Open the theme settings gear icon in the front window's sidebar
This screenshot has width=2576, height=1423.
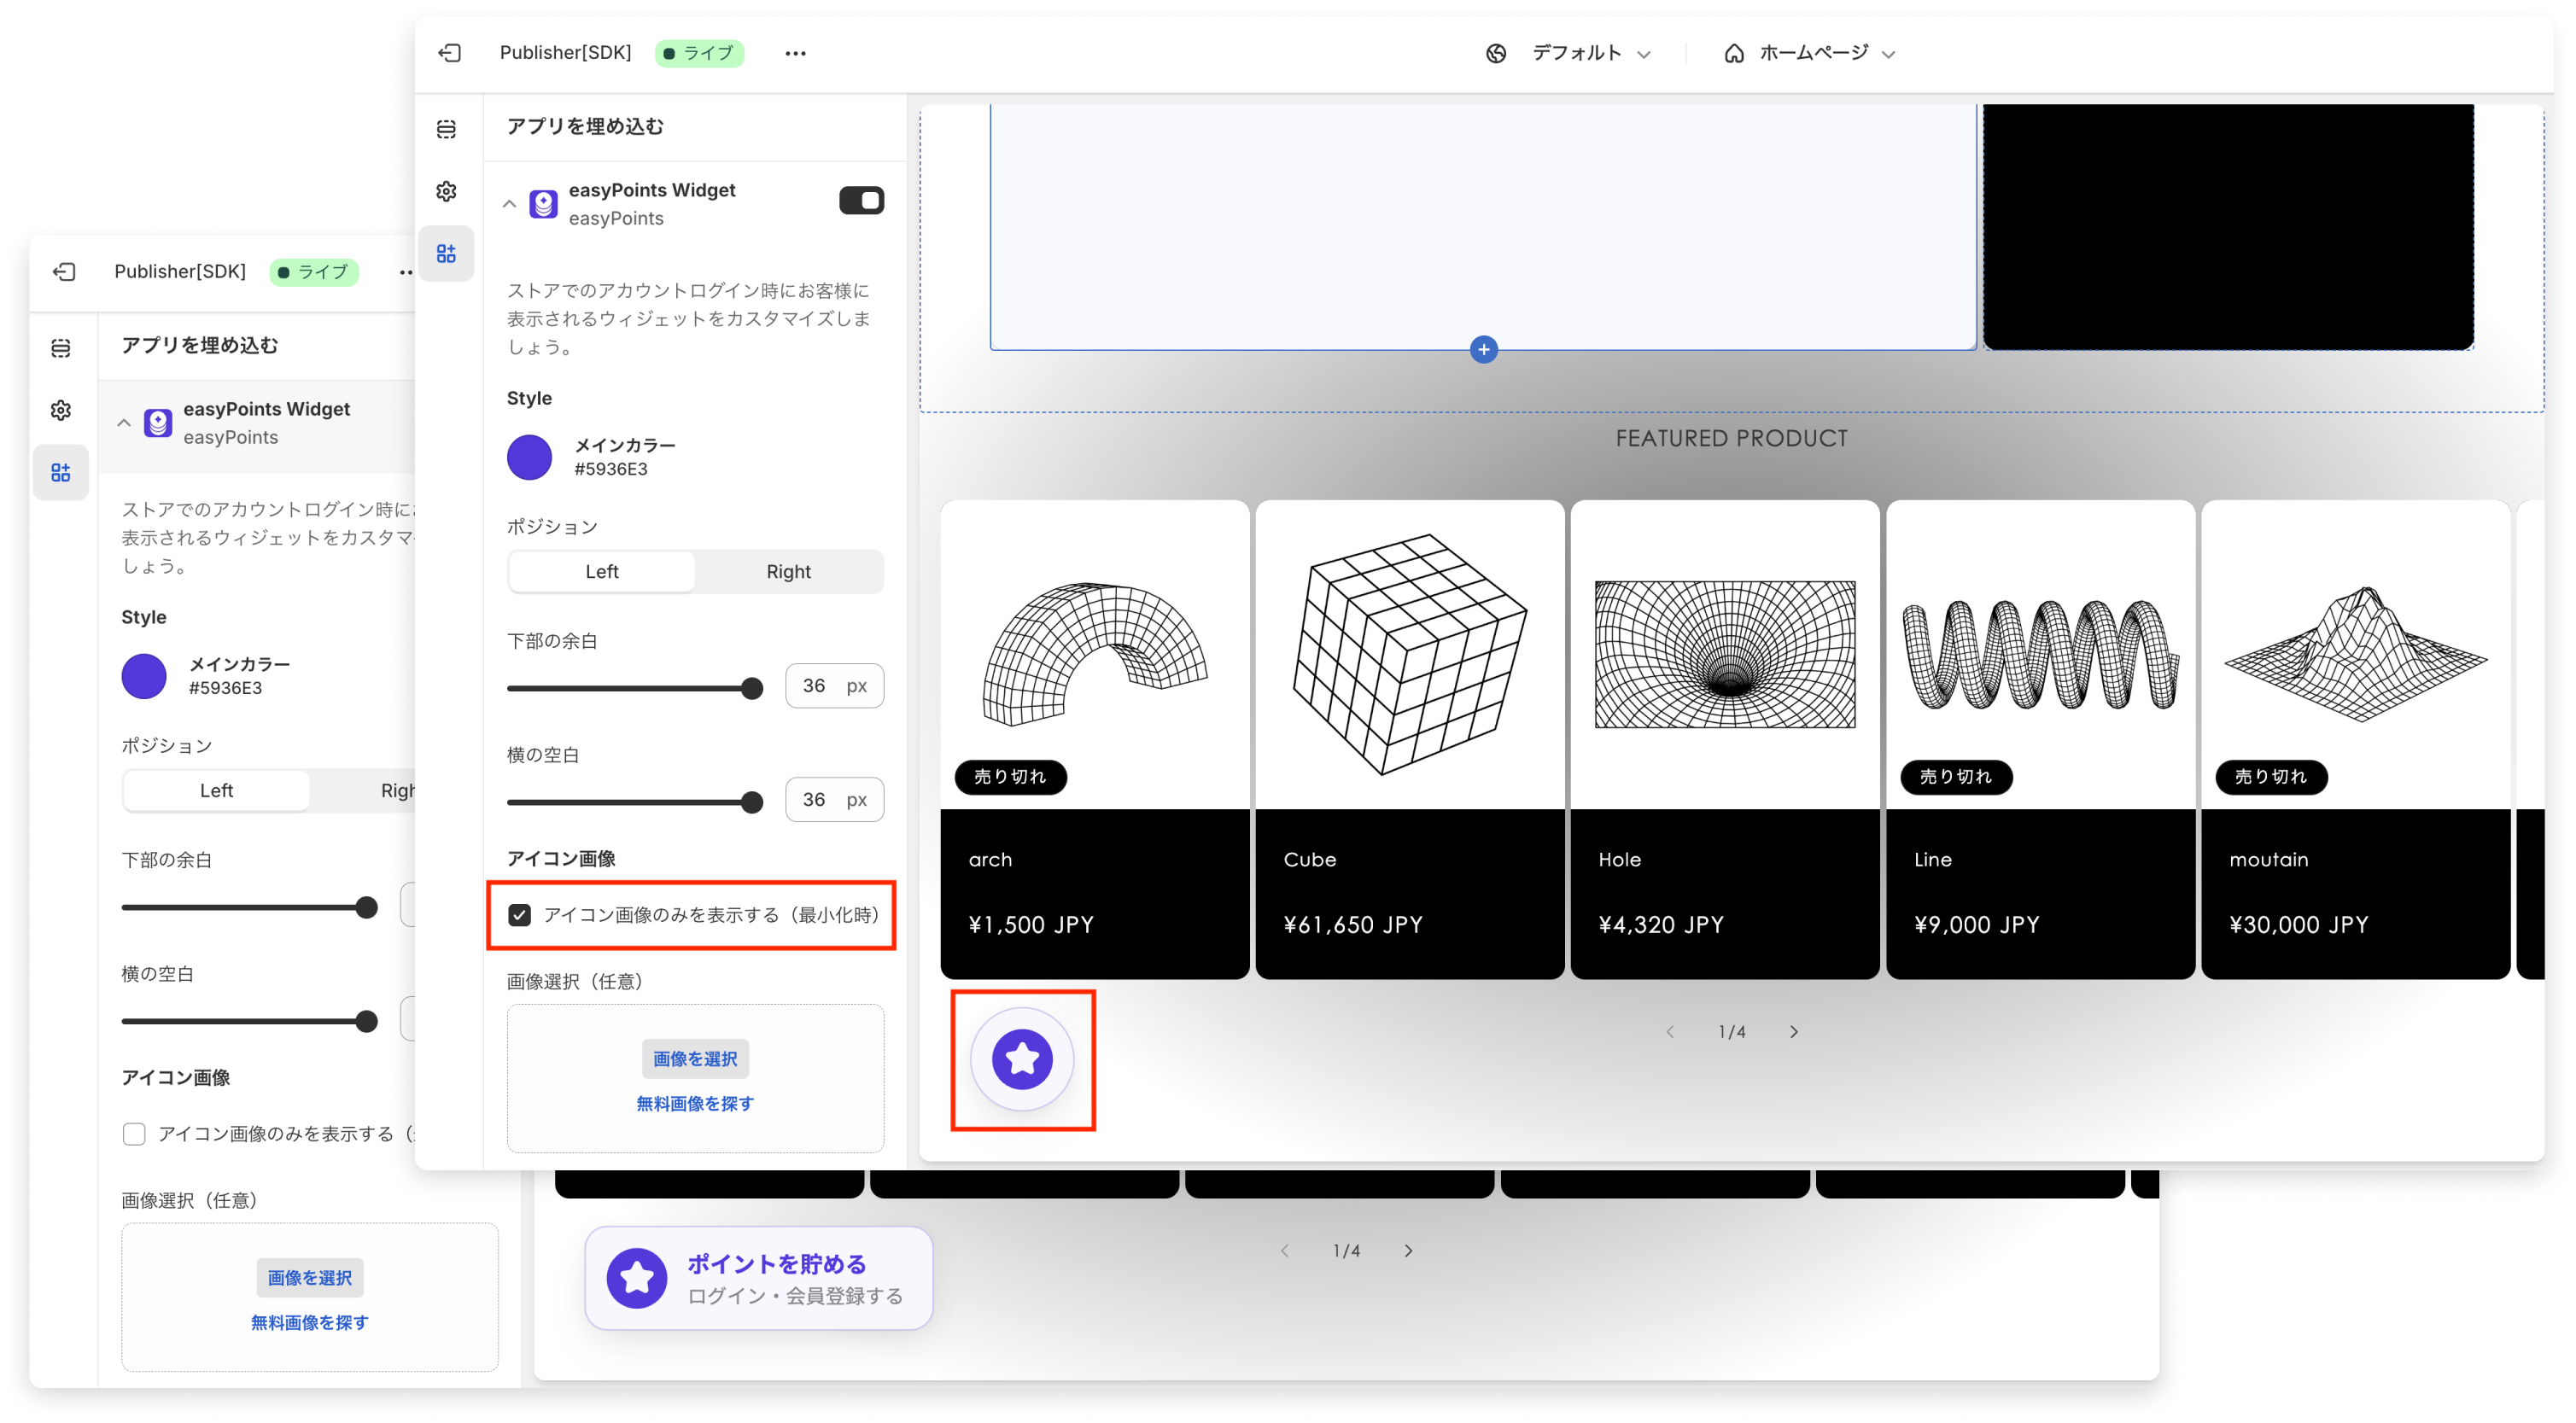[446, 191]
